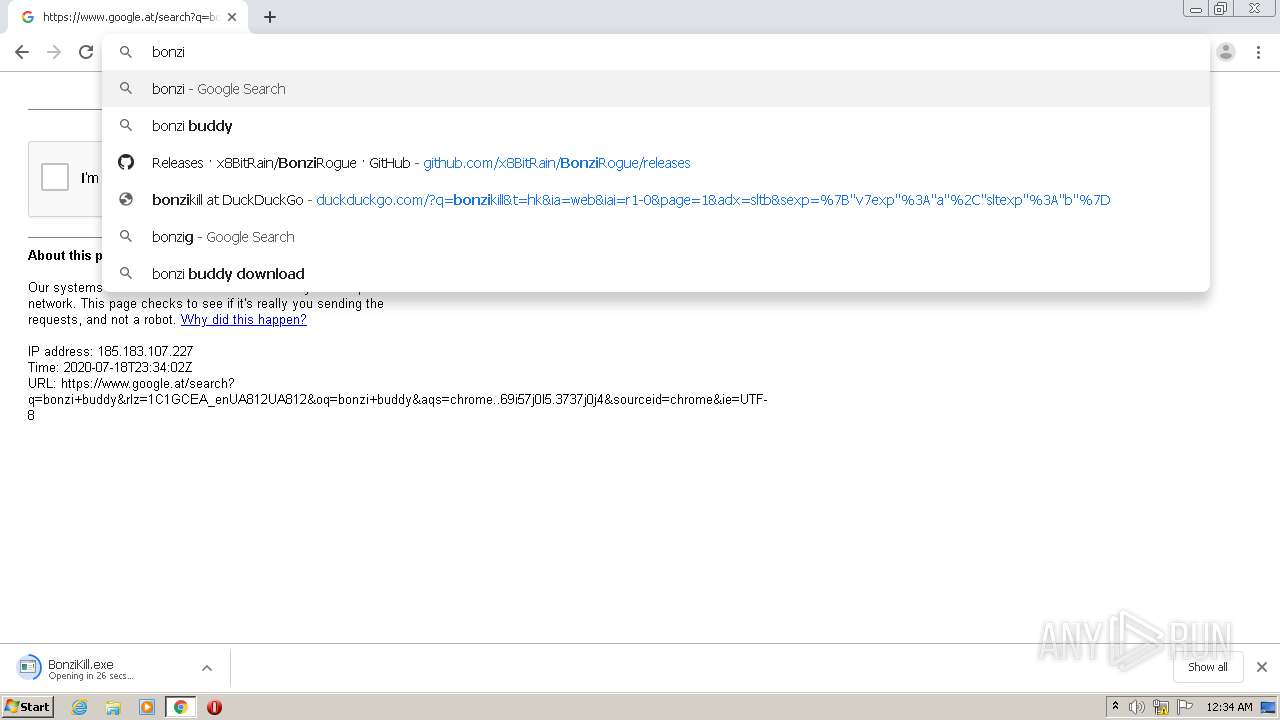The height and width of the screenshot is (720, 1280).
Task: Open a new browser tab
Action: (270, 17)
